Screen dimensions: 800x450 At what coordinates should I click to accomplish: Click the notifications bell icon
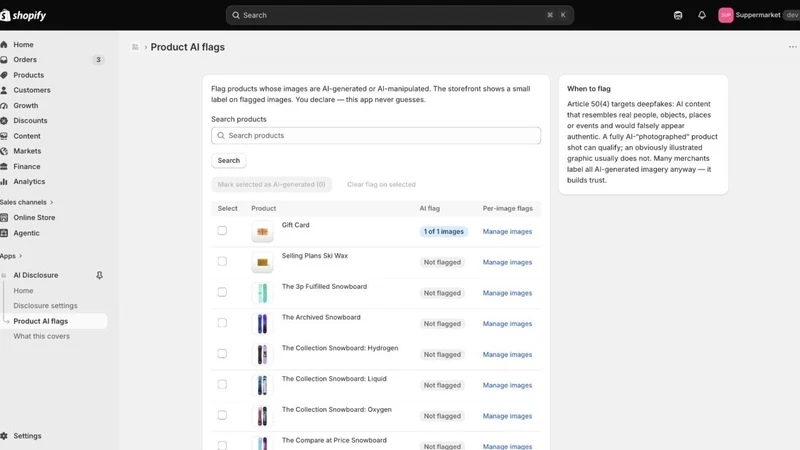(x=702, y=15)
